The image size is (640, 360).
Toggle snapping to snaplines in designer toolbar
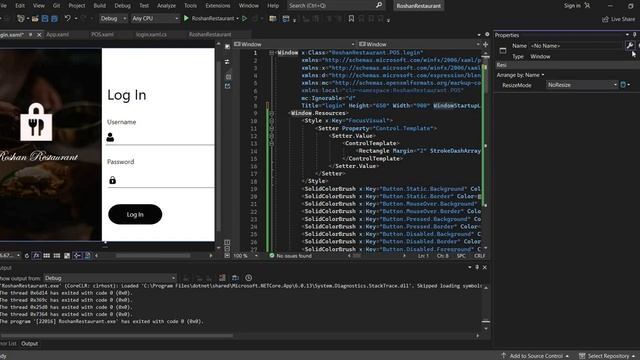pyautogui.click(x=77, y=256)
